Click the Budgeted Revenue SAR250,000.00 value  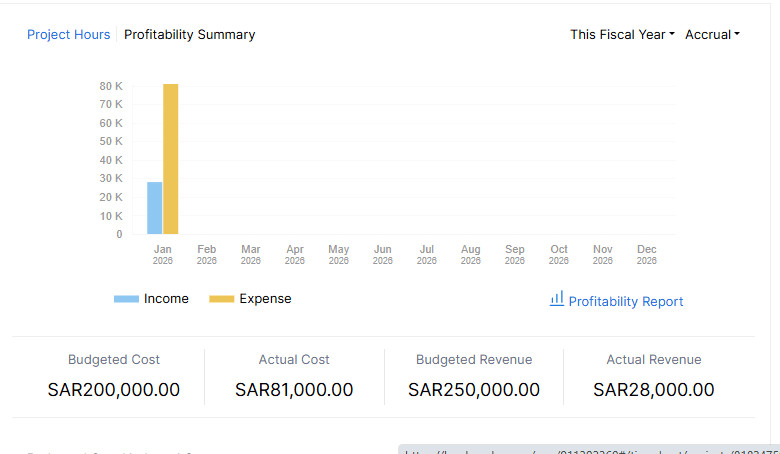pos(474,390)
